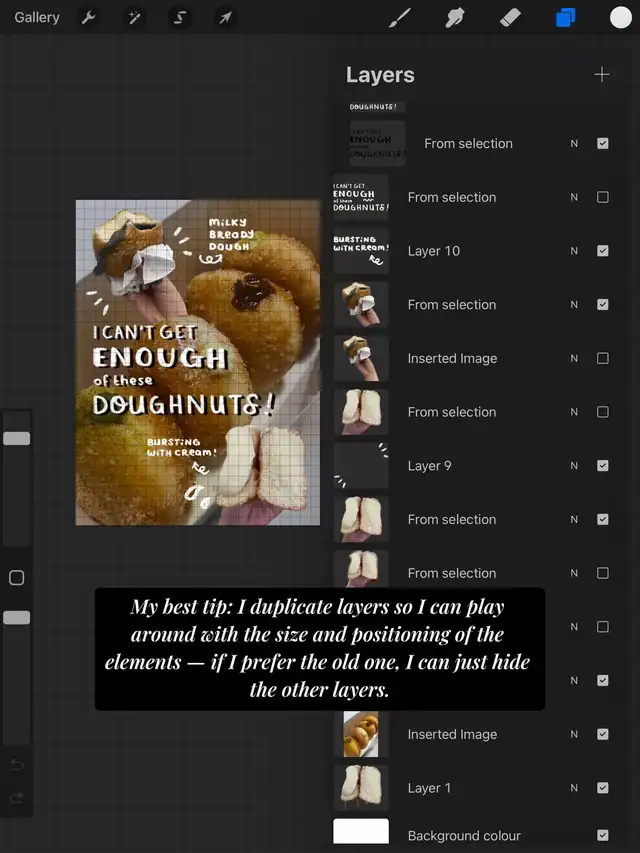
Task: Select the Eraser tool
Action: pyautogui.click(x=510, y=18)
